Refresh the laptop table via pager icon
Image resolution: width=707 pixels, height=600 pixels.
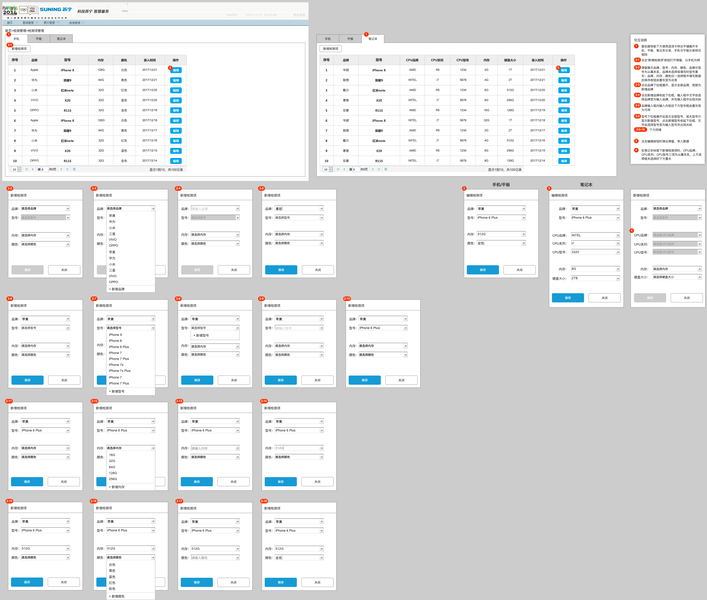pyautogui.click(x=386, y=169)
